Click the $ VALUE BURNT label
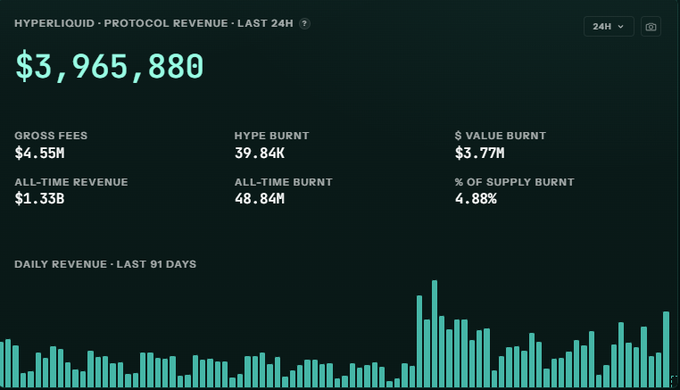Screen dimensions: 680x390 click(x=500, y=136)
